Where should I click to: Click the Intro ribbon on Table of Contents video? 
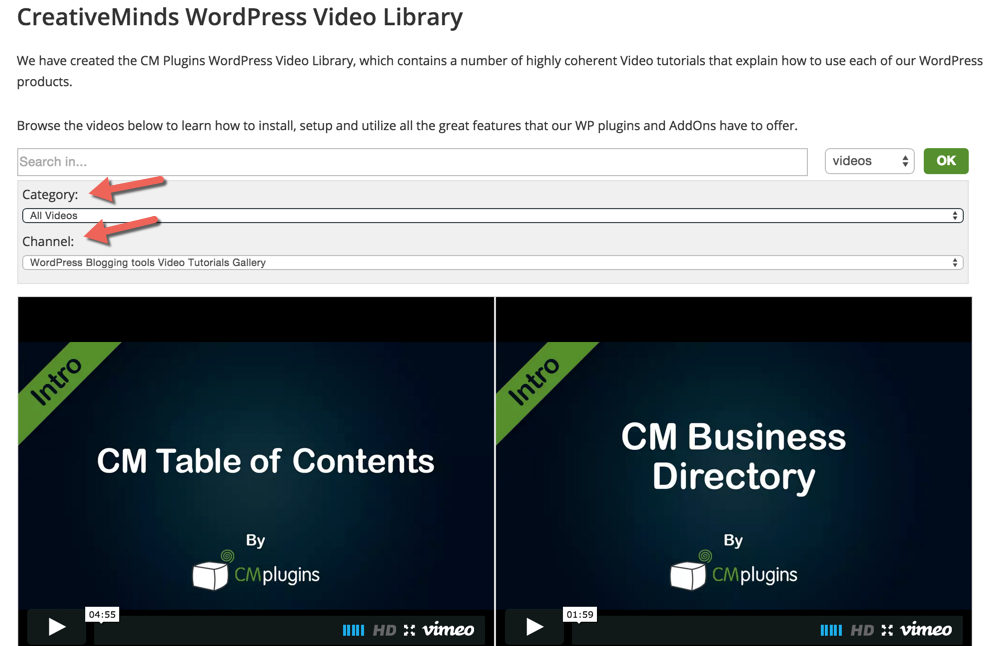point(58,383)
